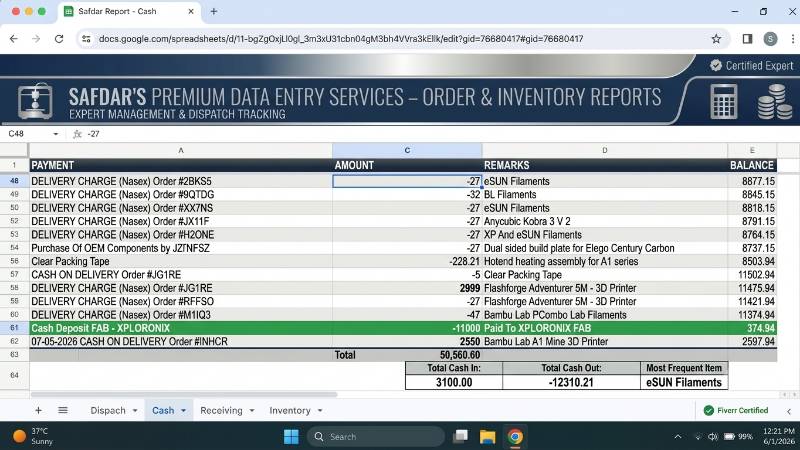Open the Windows Start menu
The width and height of the screenshot is (800, 450).
click(291, 437)
